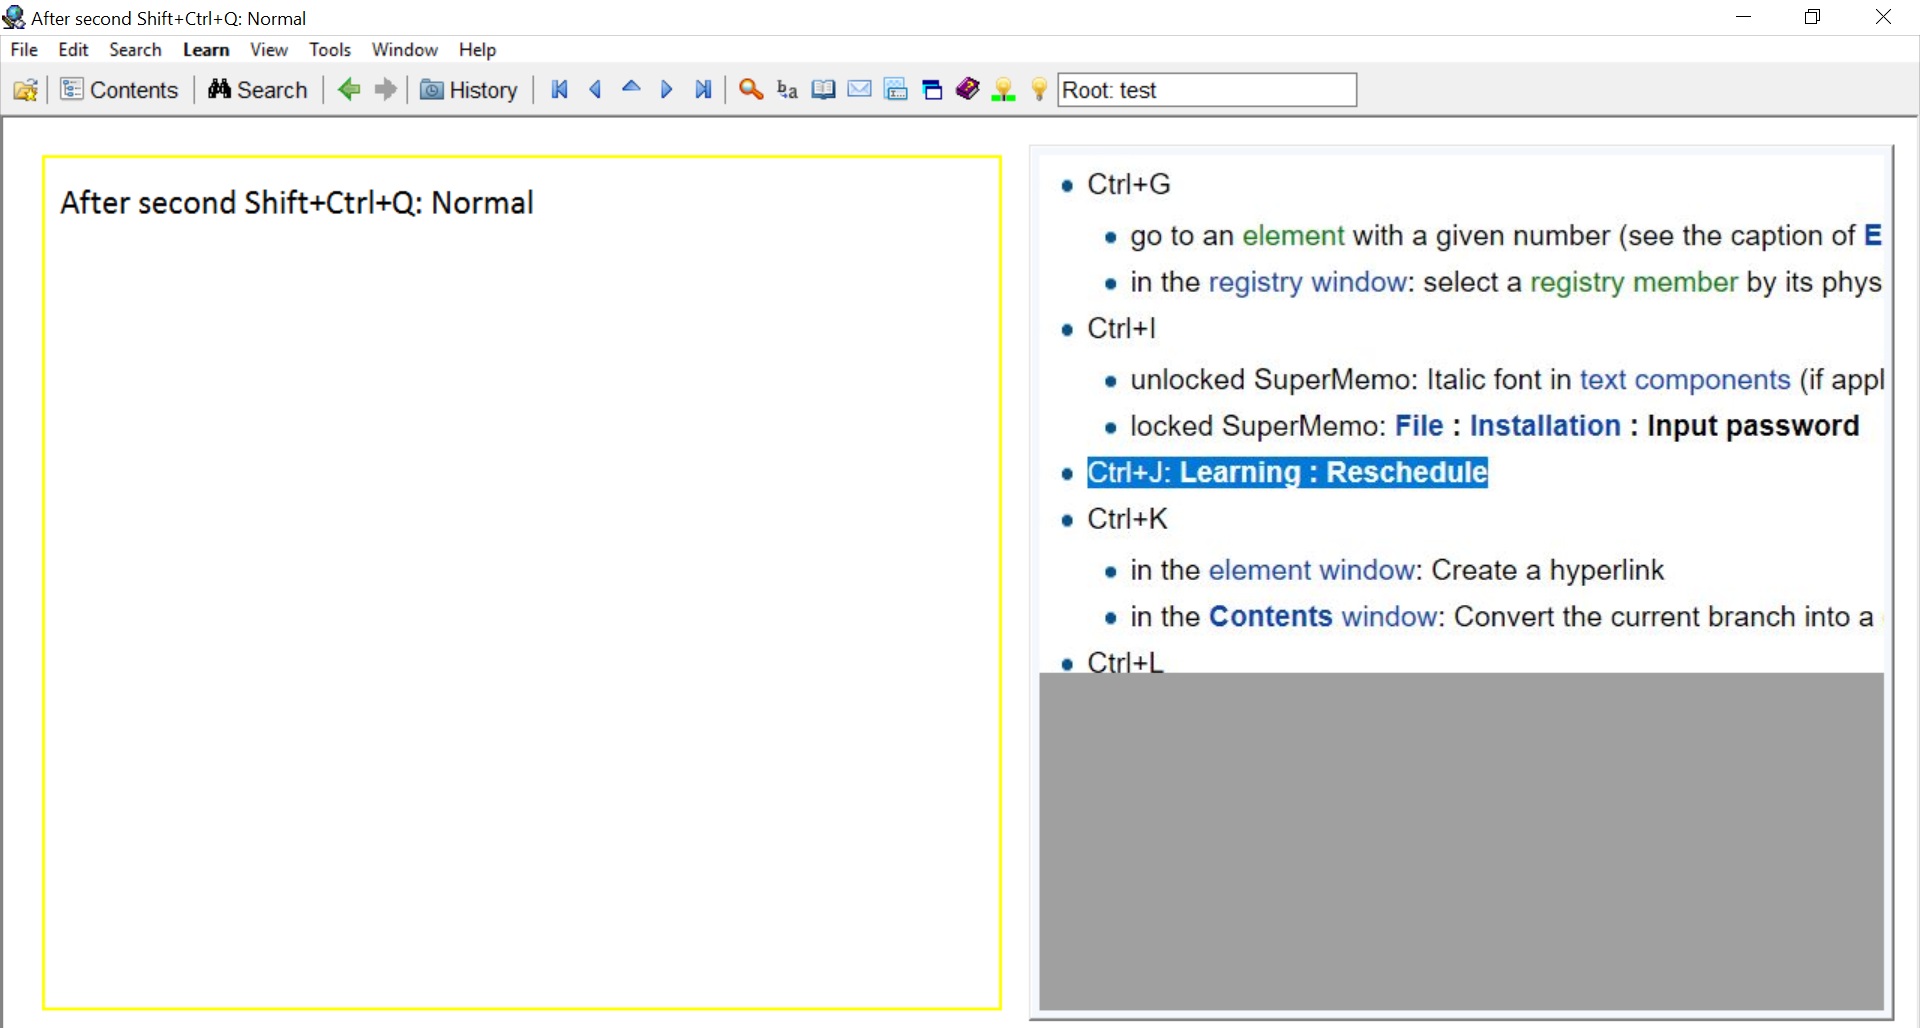Screen dimensions: 1920x1028
Task: Click the plain light bulb icon
Action: [x=1040, y=90]
